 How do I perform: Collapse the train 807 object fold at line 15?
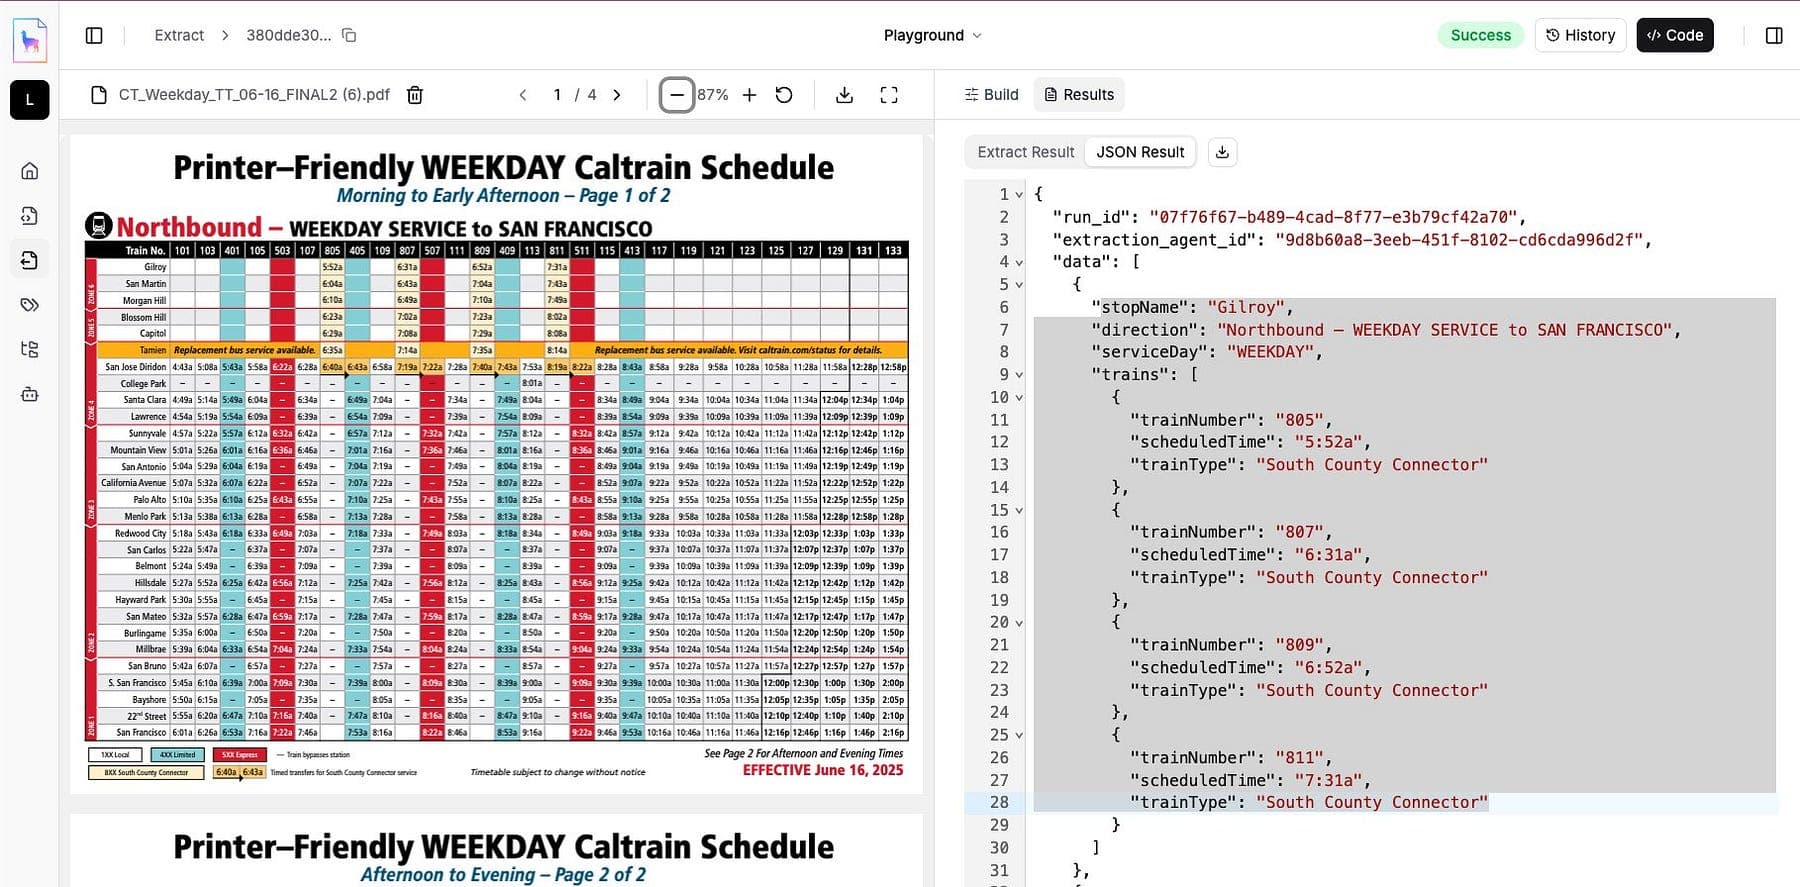coord(1019,510)
